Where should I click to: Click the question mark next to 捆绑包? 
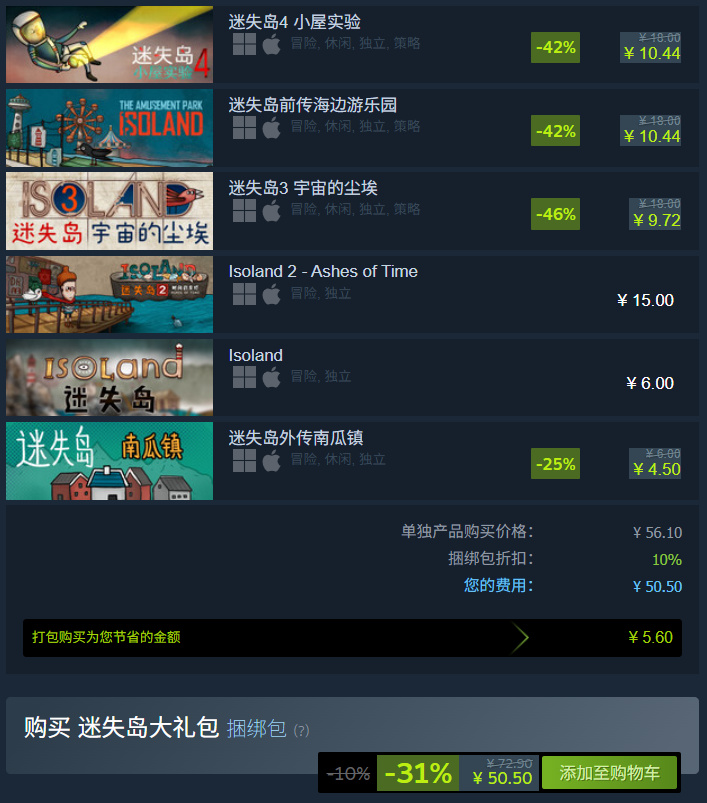click(301, 730)
